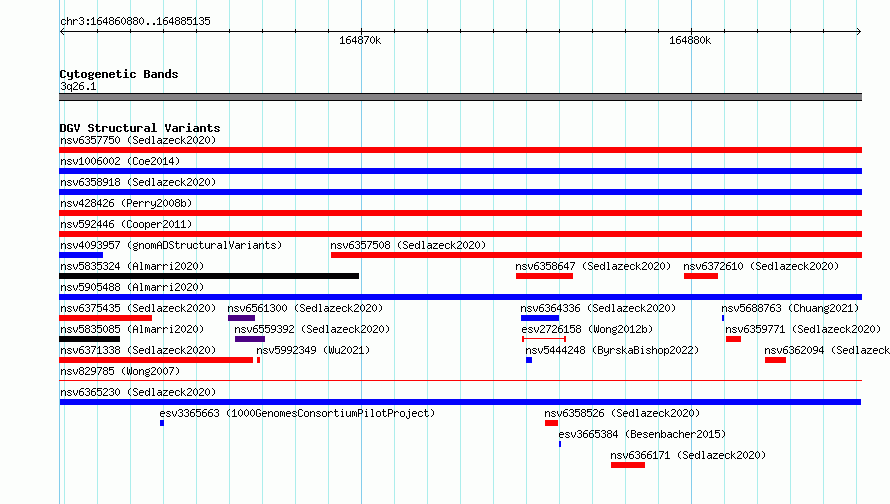Open nsv6358647 (Sedlazeck2020) label
The image size is (890, 504).
click(x=593, y=266)
